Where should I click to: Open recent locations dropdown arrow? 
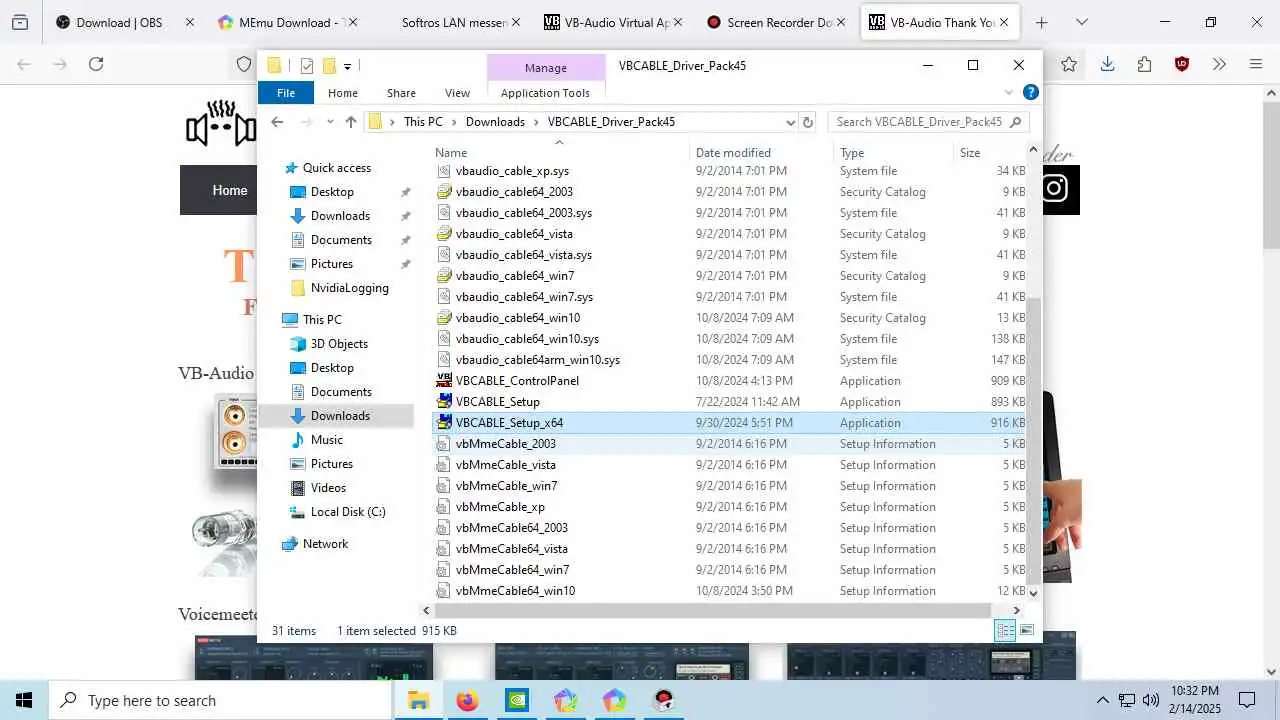pyautogui.click(x=329, y=122)
